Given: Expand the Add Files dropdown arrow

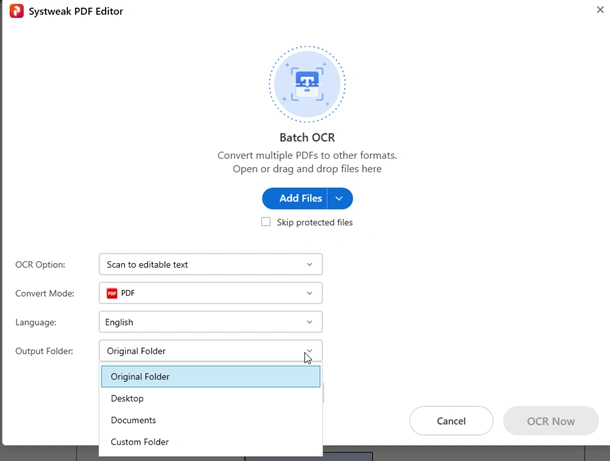Looking at the screenshot, I should [340, 198].
